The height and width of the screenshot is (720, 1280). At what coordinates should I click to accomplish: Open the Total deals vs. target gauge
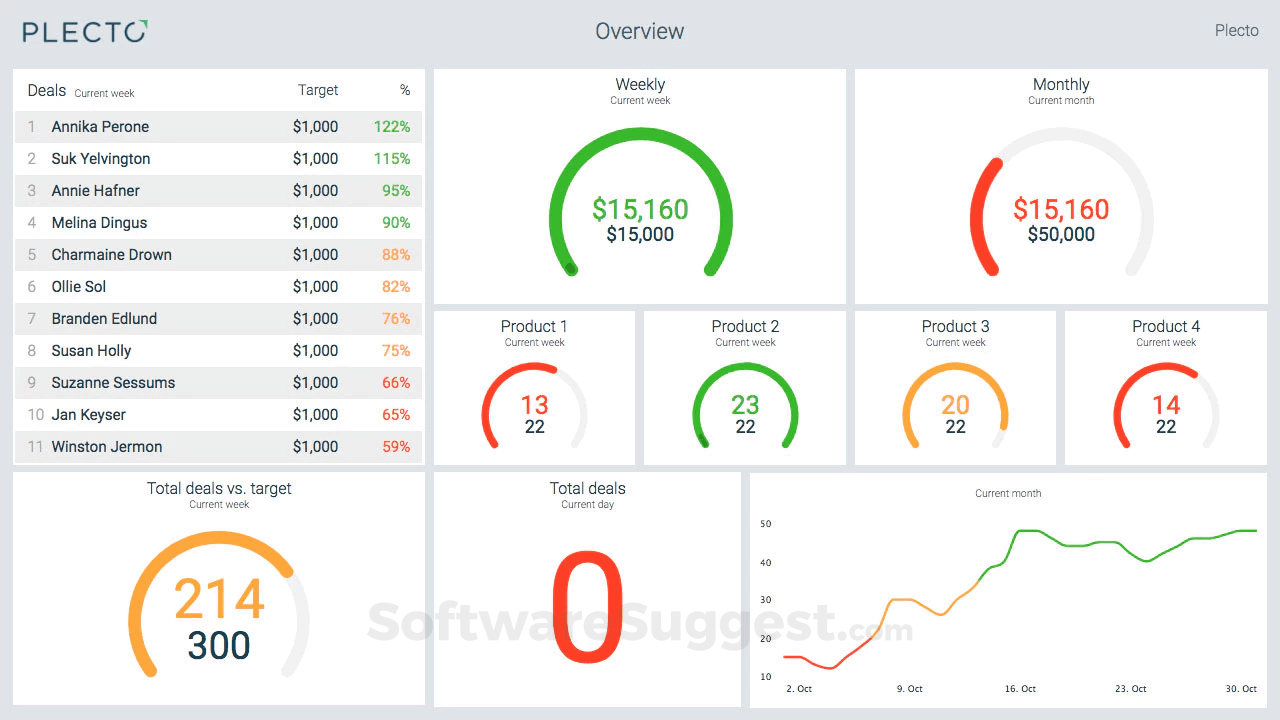[218, 600]
